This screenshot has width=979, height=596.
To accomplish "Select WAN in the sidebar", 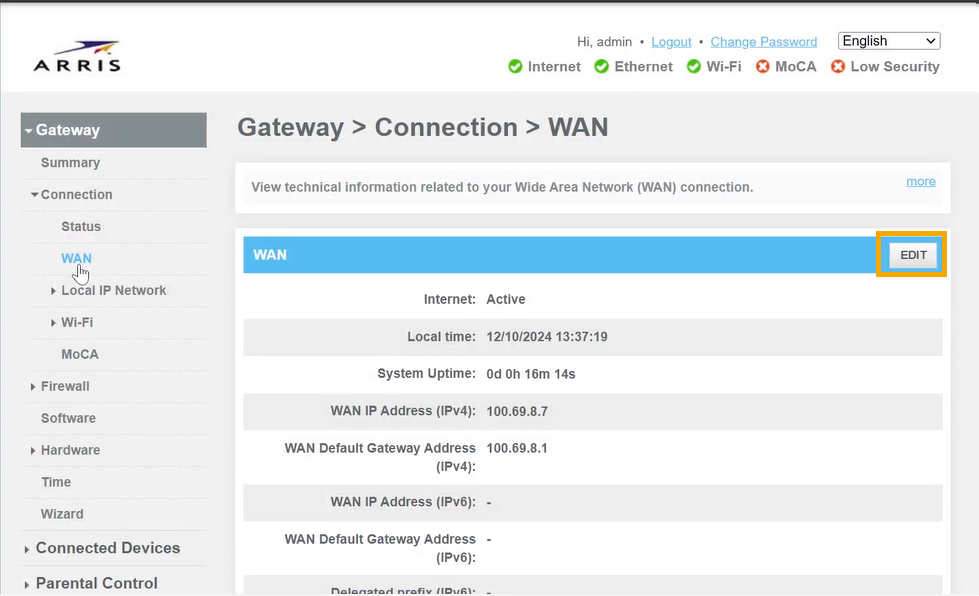I will click(x=76, y=258).
